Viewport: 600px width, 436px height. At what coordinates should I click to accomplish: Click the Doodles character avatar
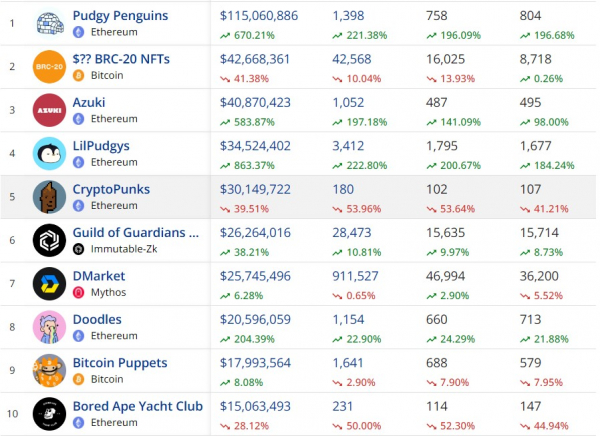point(50,327)
